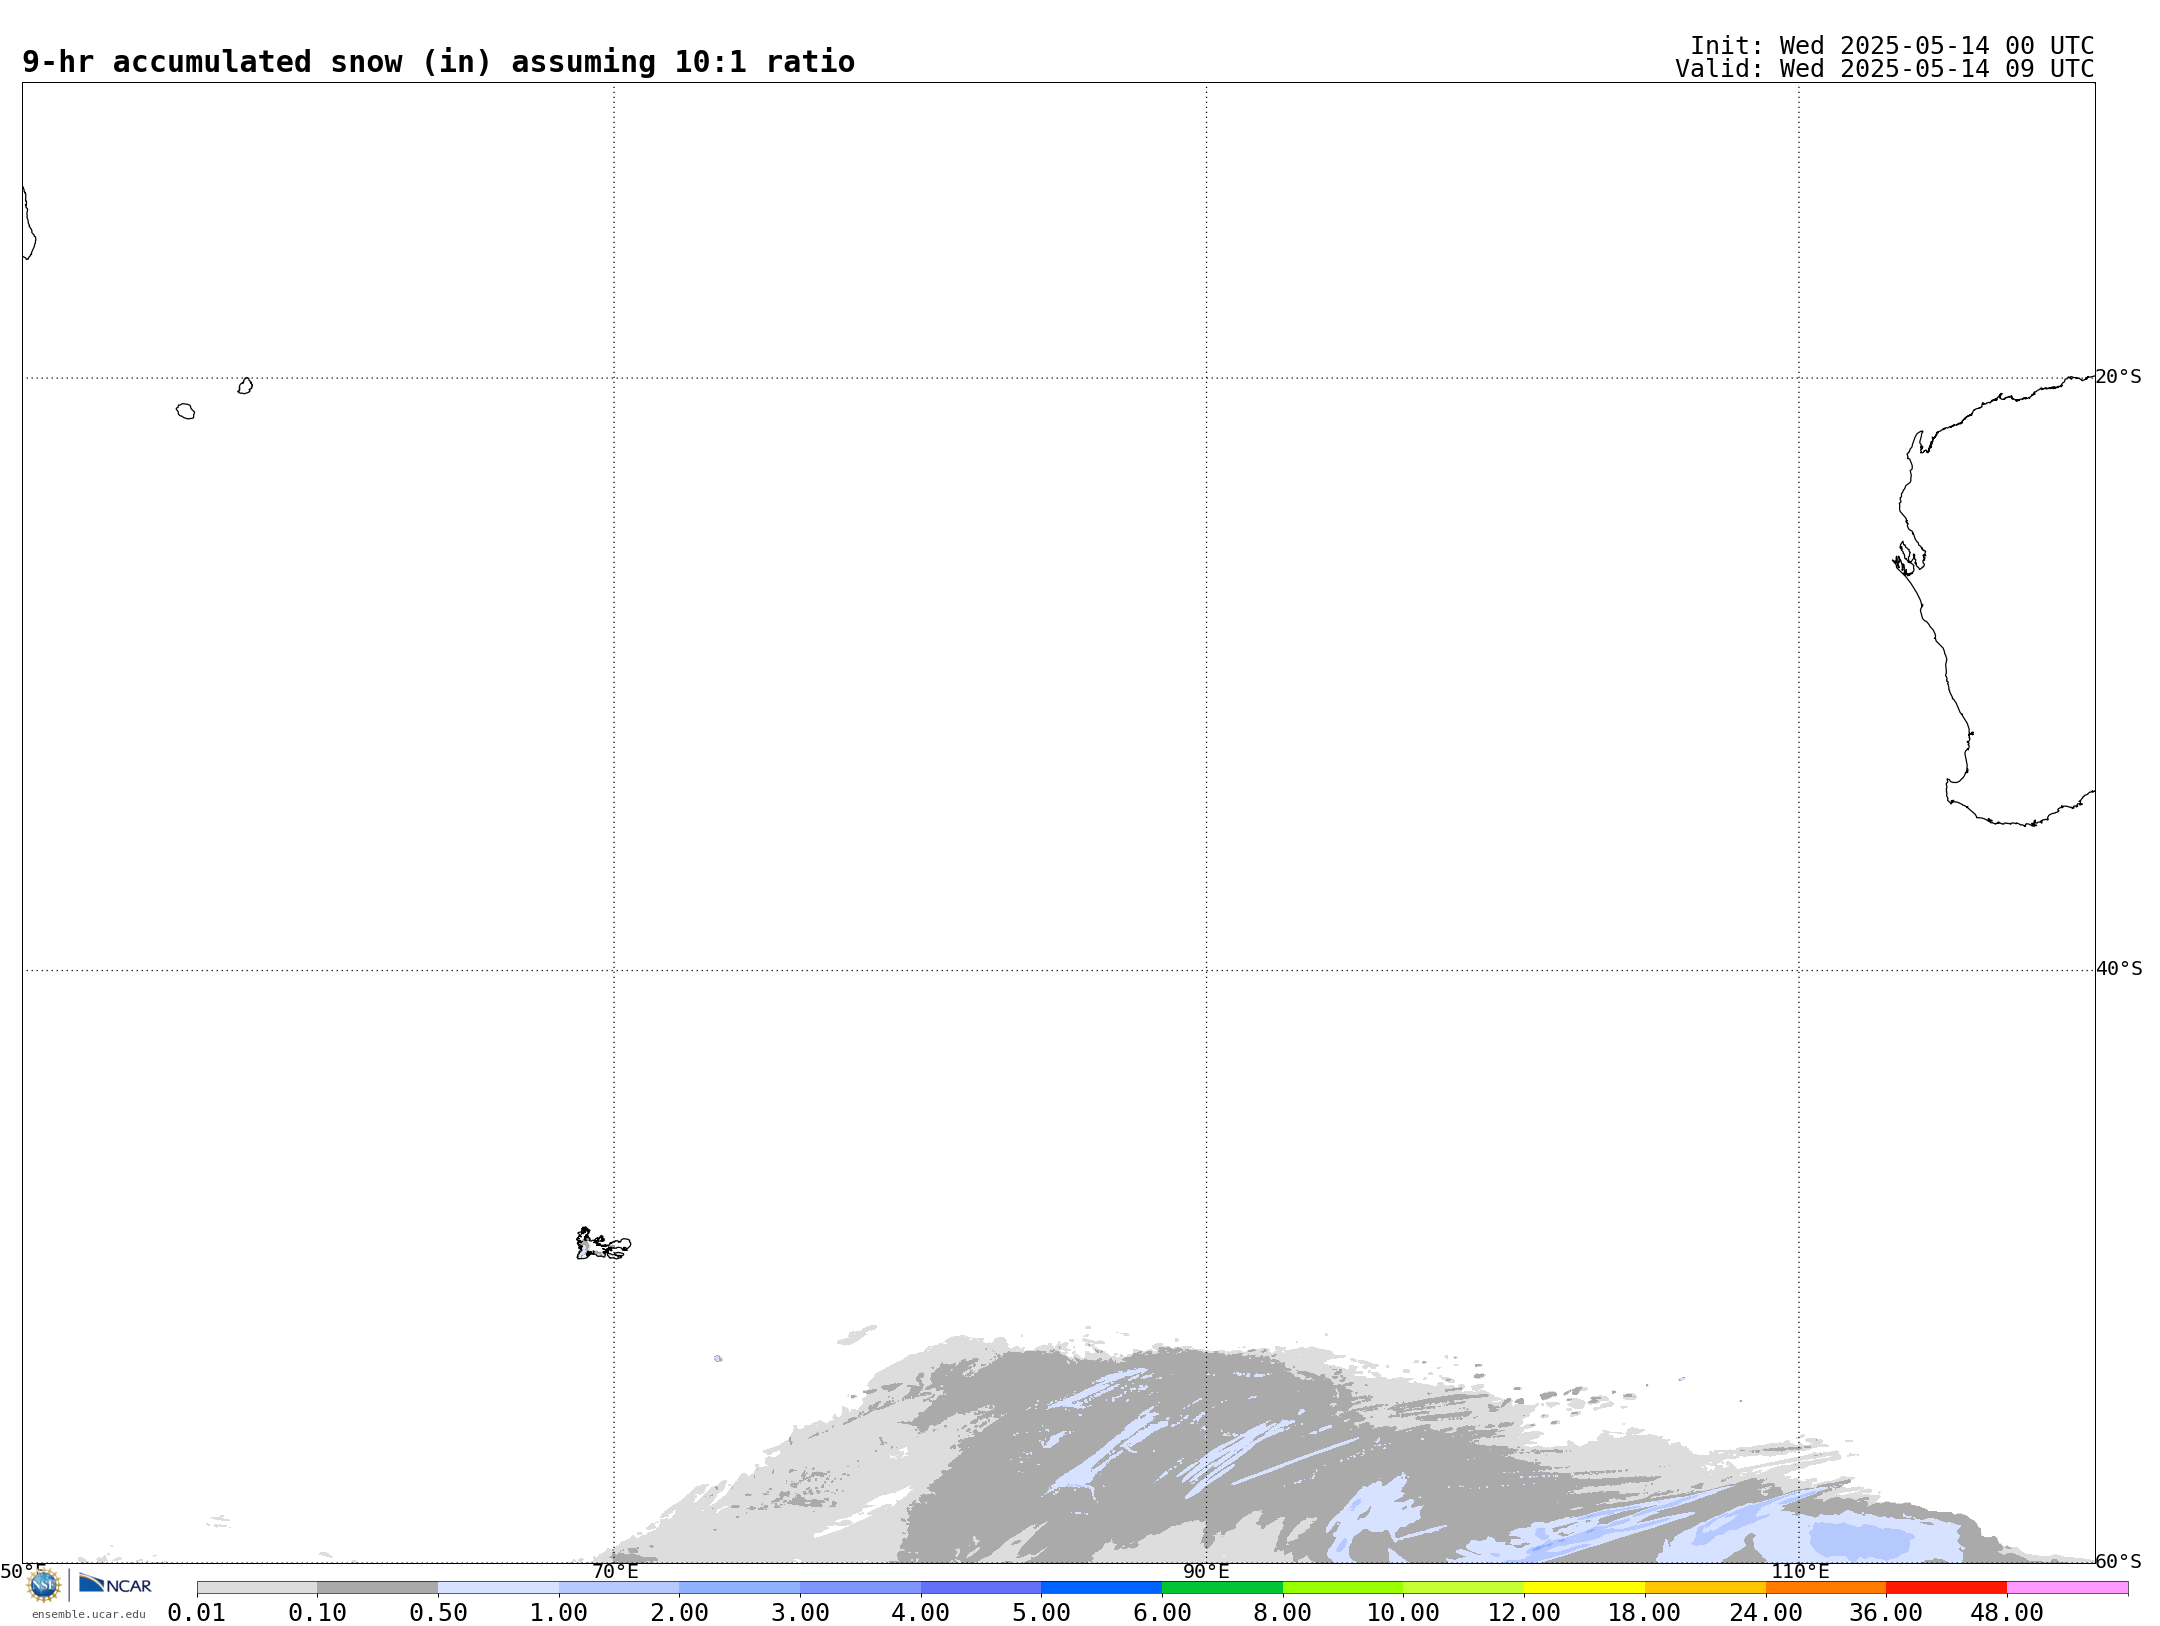Select the dark gray 0.10–0.50 legend swatch
2160x1626 pixels.
point(378,1588)
